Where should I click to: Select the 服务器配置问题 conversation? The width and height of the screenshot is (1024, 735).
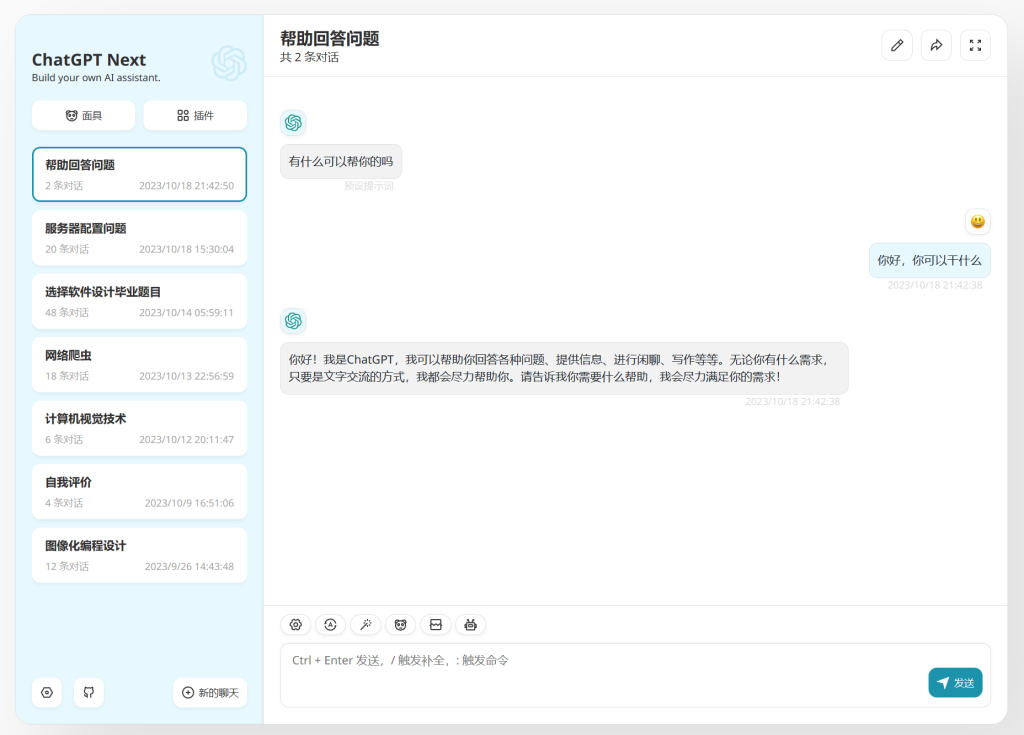[139, 238]
